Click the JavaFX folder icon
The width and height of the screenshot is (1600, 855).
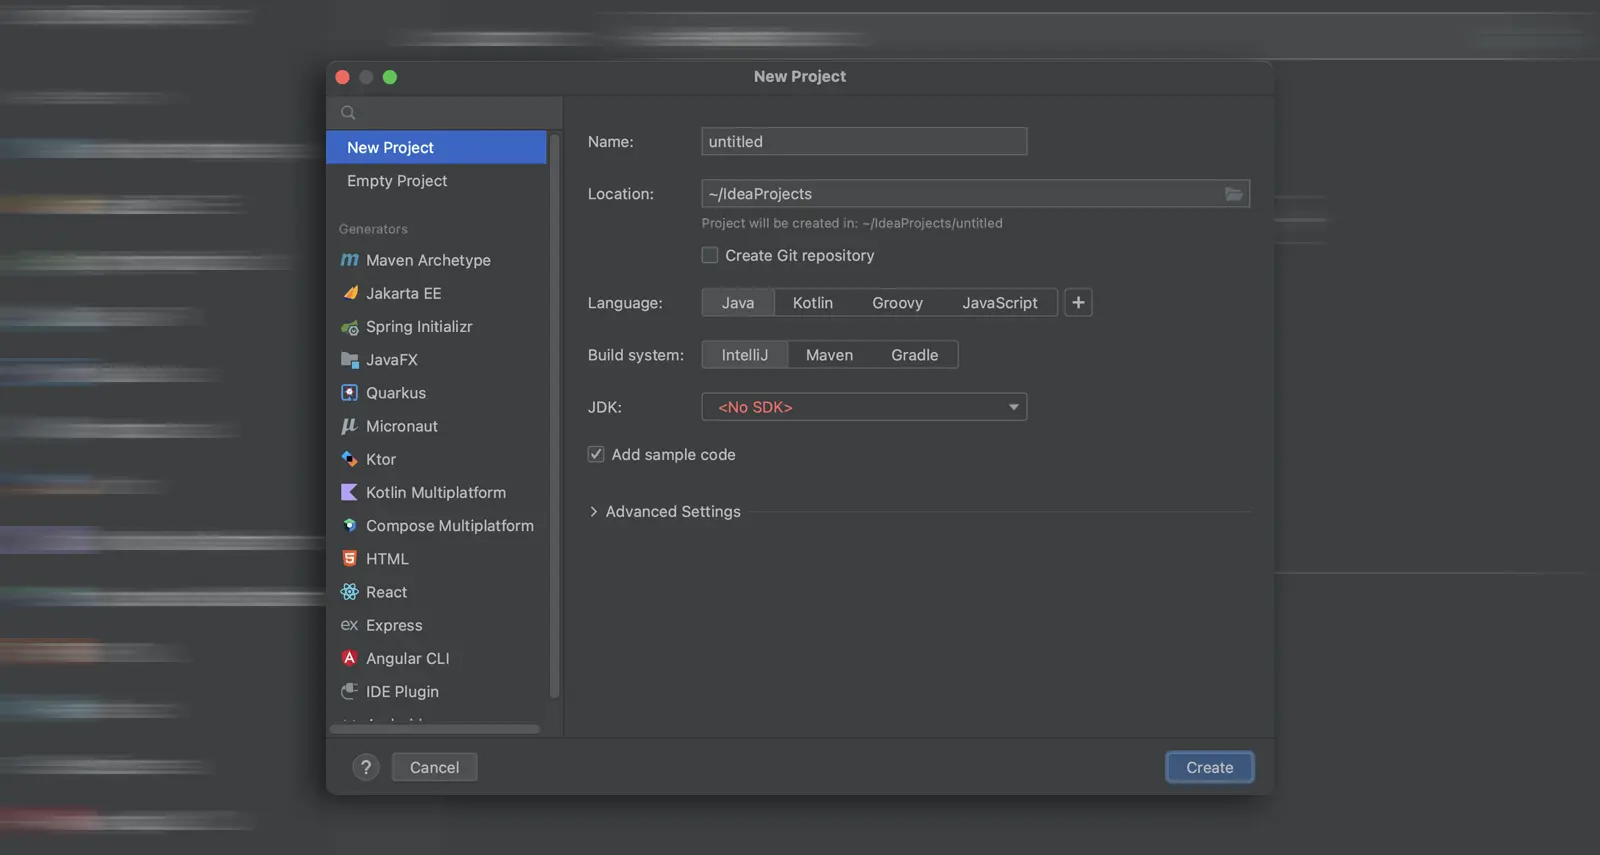pos(349,360)
